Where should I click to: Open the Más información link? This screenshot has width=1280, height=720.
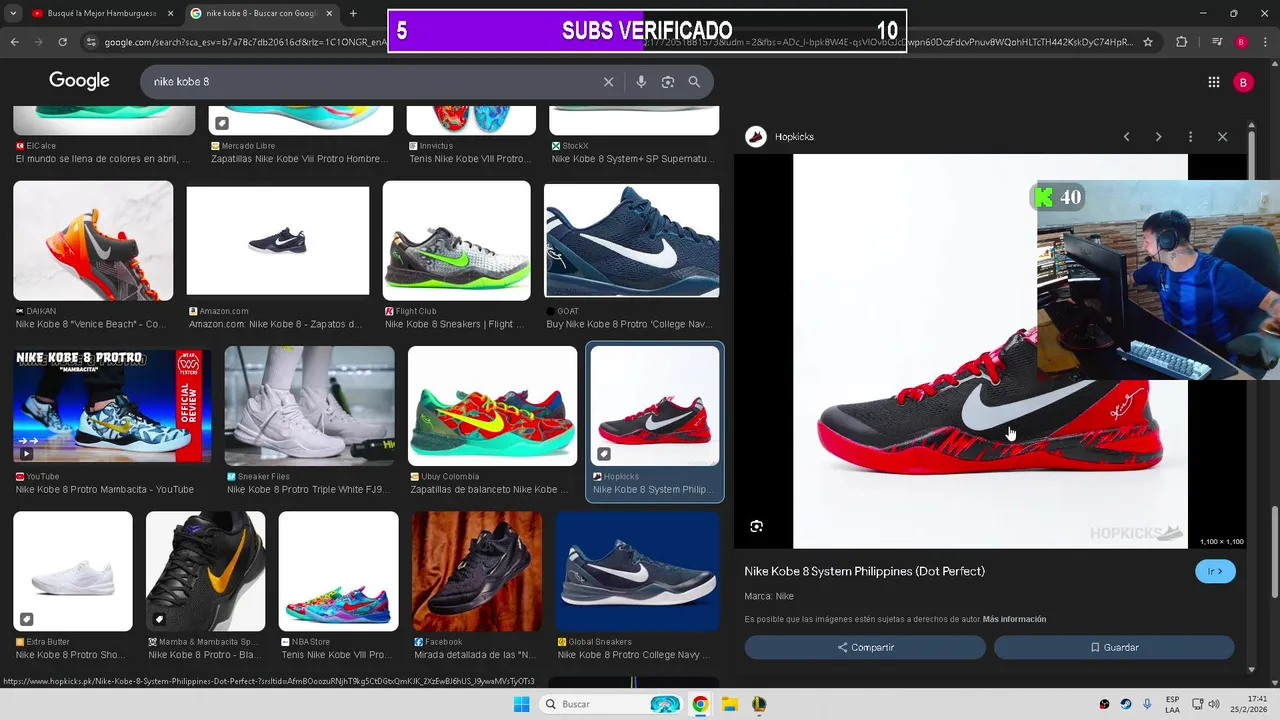point(1014,619)
